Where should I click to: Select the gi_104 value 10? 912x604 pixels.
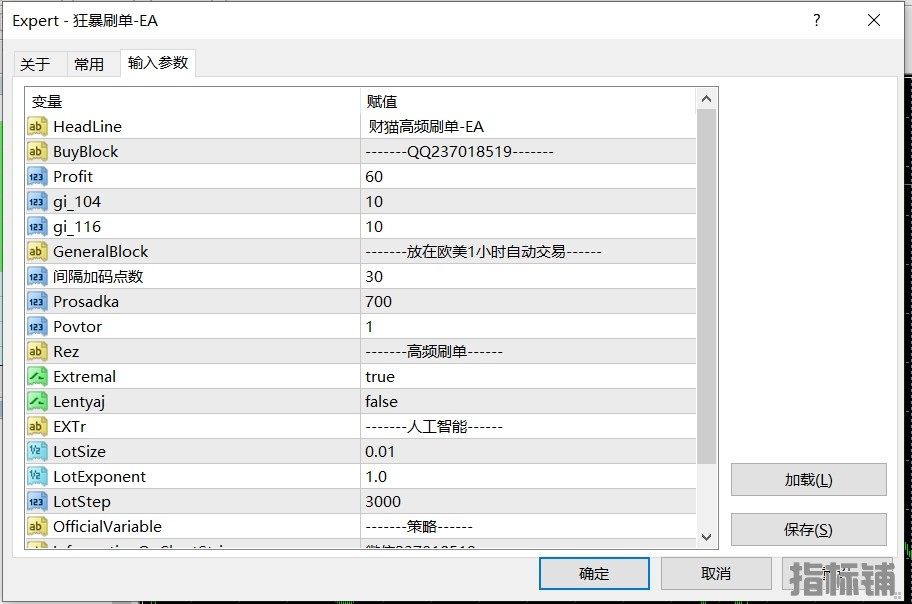click(x=374, y=201)
